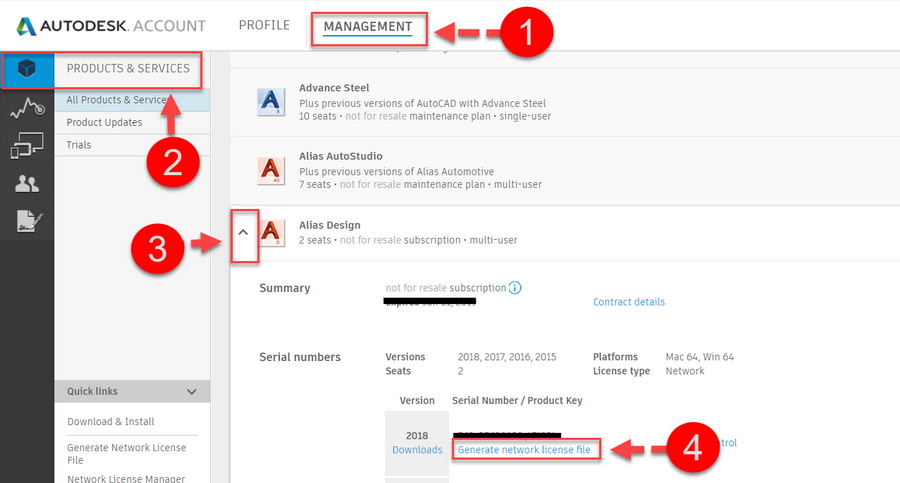Click the Alias AutoStudio product title
900x483 pixels.
340,156
